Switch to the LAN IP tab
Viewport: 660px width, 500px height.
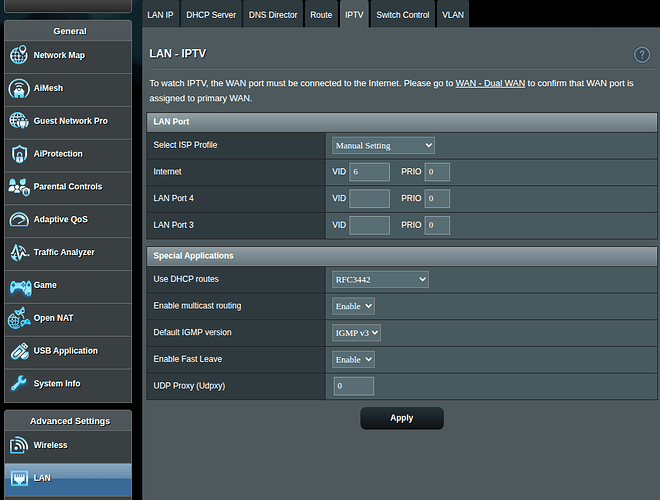point(160,15)
